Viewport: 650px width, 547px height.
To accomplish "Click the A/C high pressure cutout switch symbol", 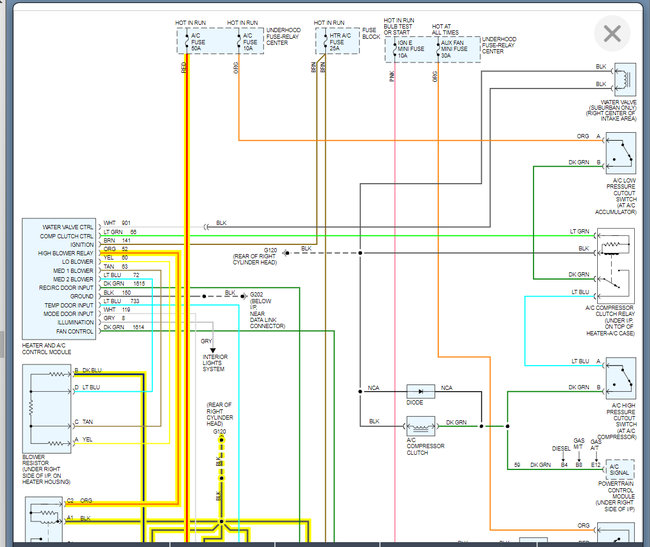I will tap(621, 378).
